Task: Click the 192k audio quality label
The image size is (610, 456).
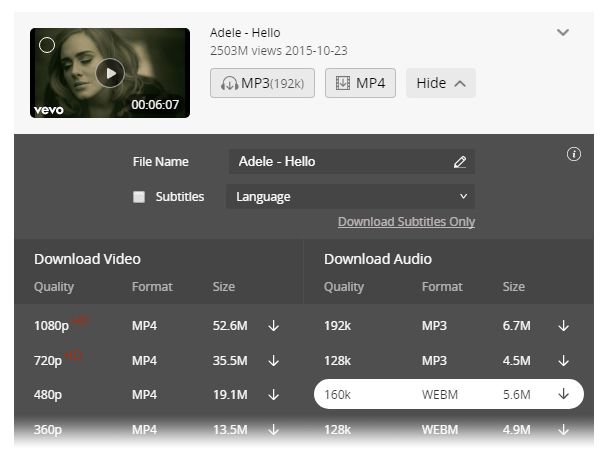Action: (337, 326)
